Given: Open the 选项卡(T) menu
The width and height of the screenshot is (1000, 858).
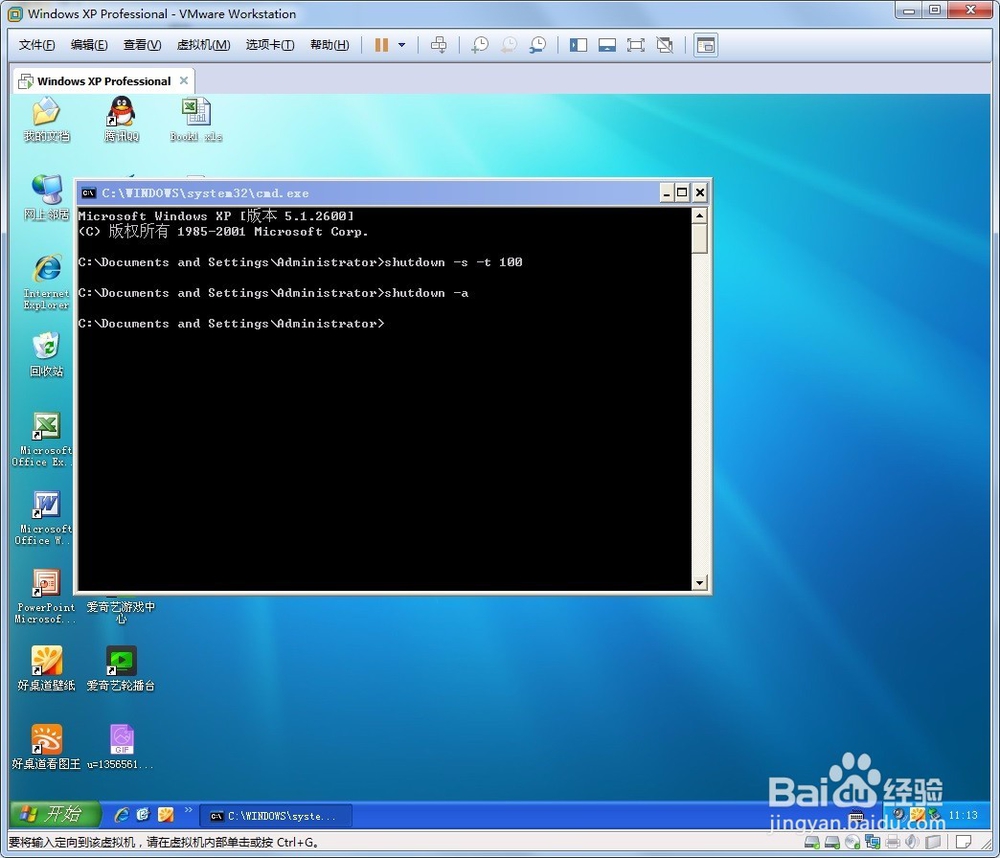Looking at the screenshot, I should tap(270, 45).
